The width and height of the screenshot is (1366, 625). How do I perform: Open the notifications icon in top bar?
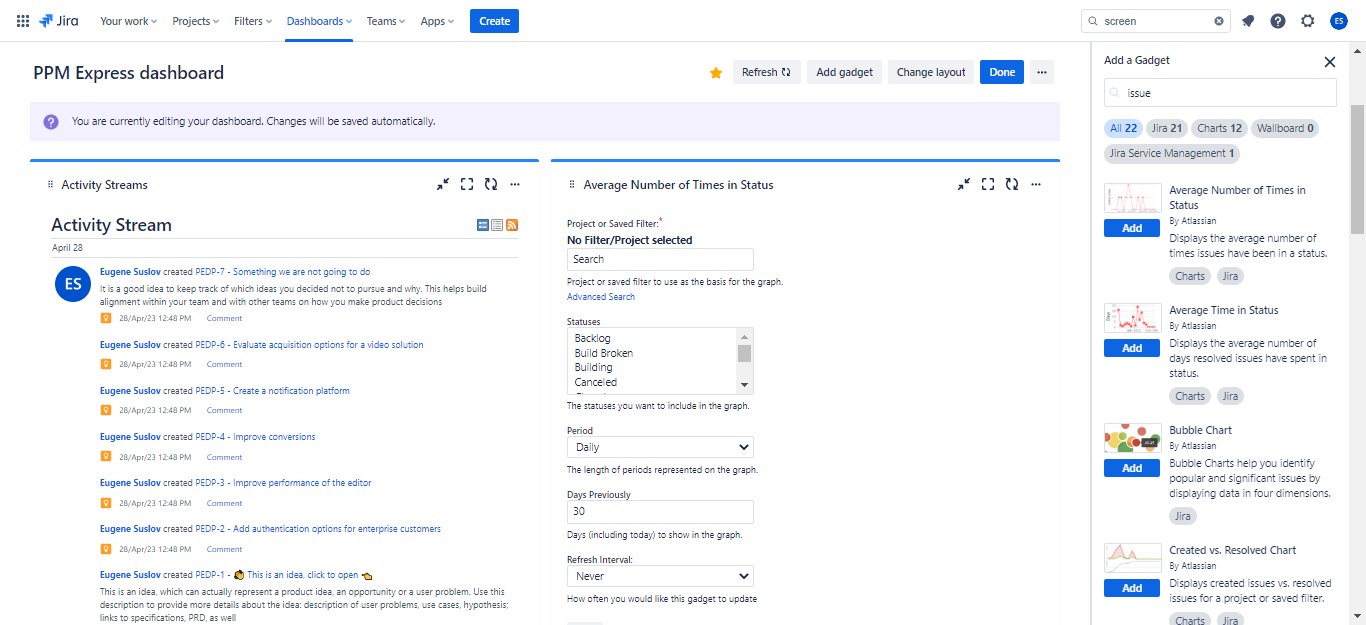click(1248, 21)
